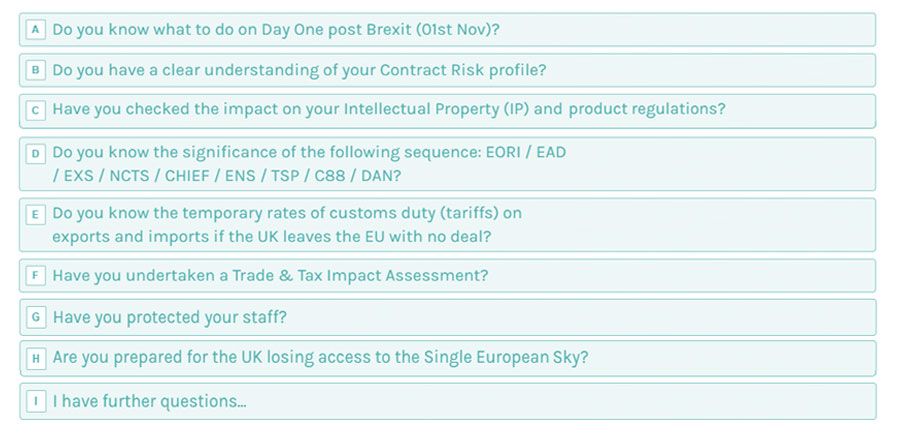Screen dimensions: 900x434
Task: Click the letter B key badge
Action: [x=36, y=70]
